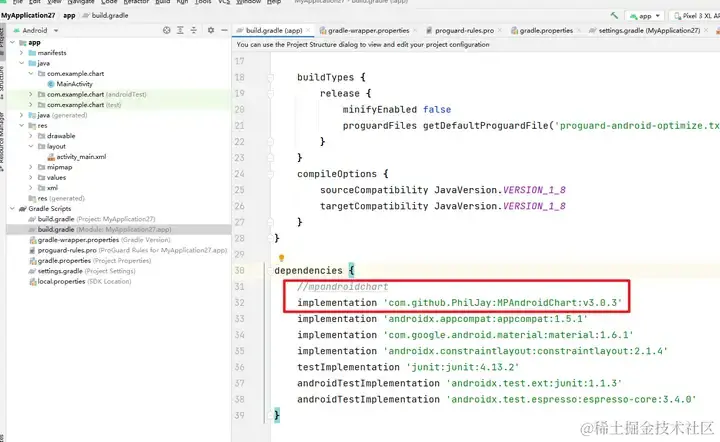The width and height of the screenshot is (720, 442).
Task: Select proguard-rules.pro in Gradle Scripts
Action: coord(128,250)
